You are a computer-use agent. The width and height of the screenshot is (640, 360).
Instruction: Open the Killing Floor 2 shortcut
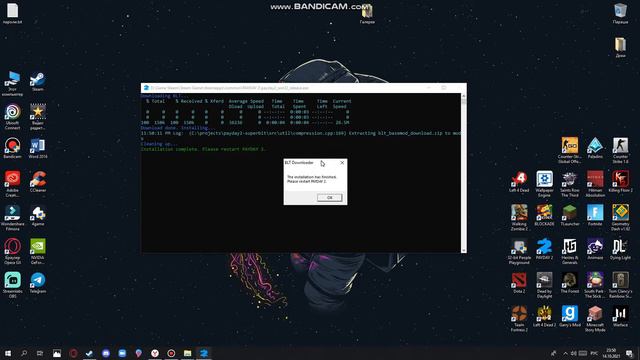point(620,182)
